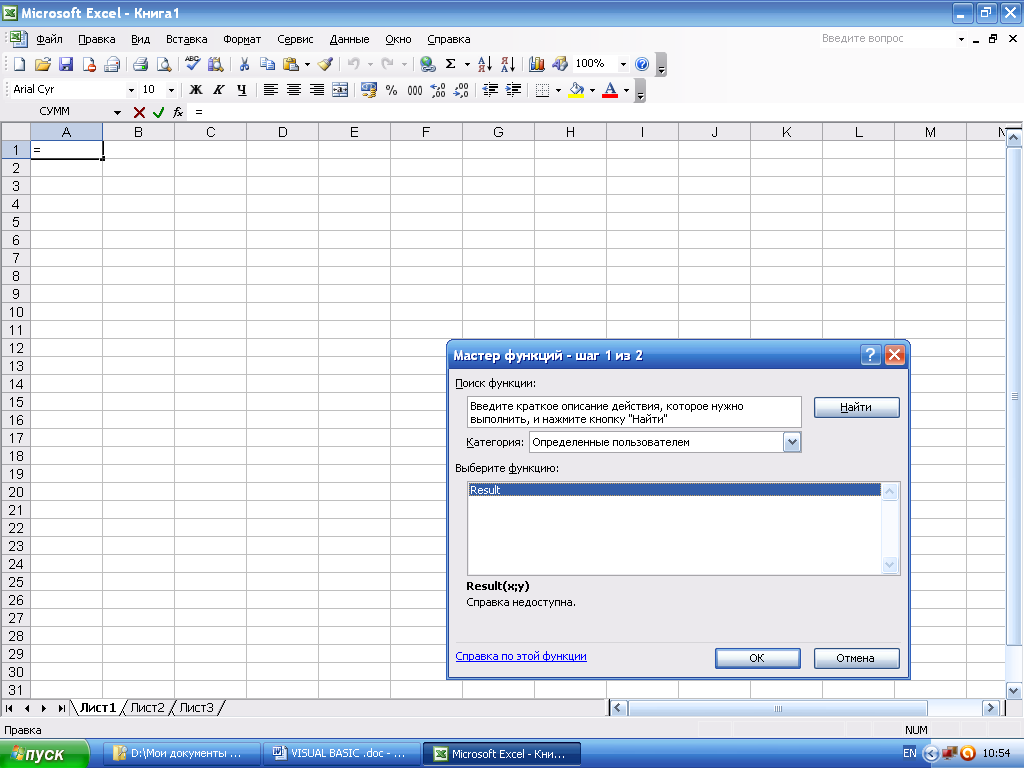1024x768 pixels.
Task: Open the Формат menu
Action: [x=242, y=39]
